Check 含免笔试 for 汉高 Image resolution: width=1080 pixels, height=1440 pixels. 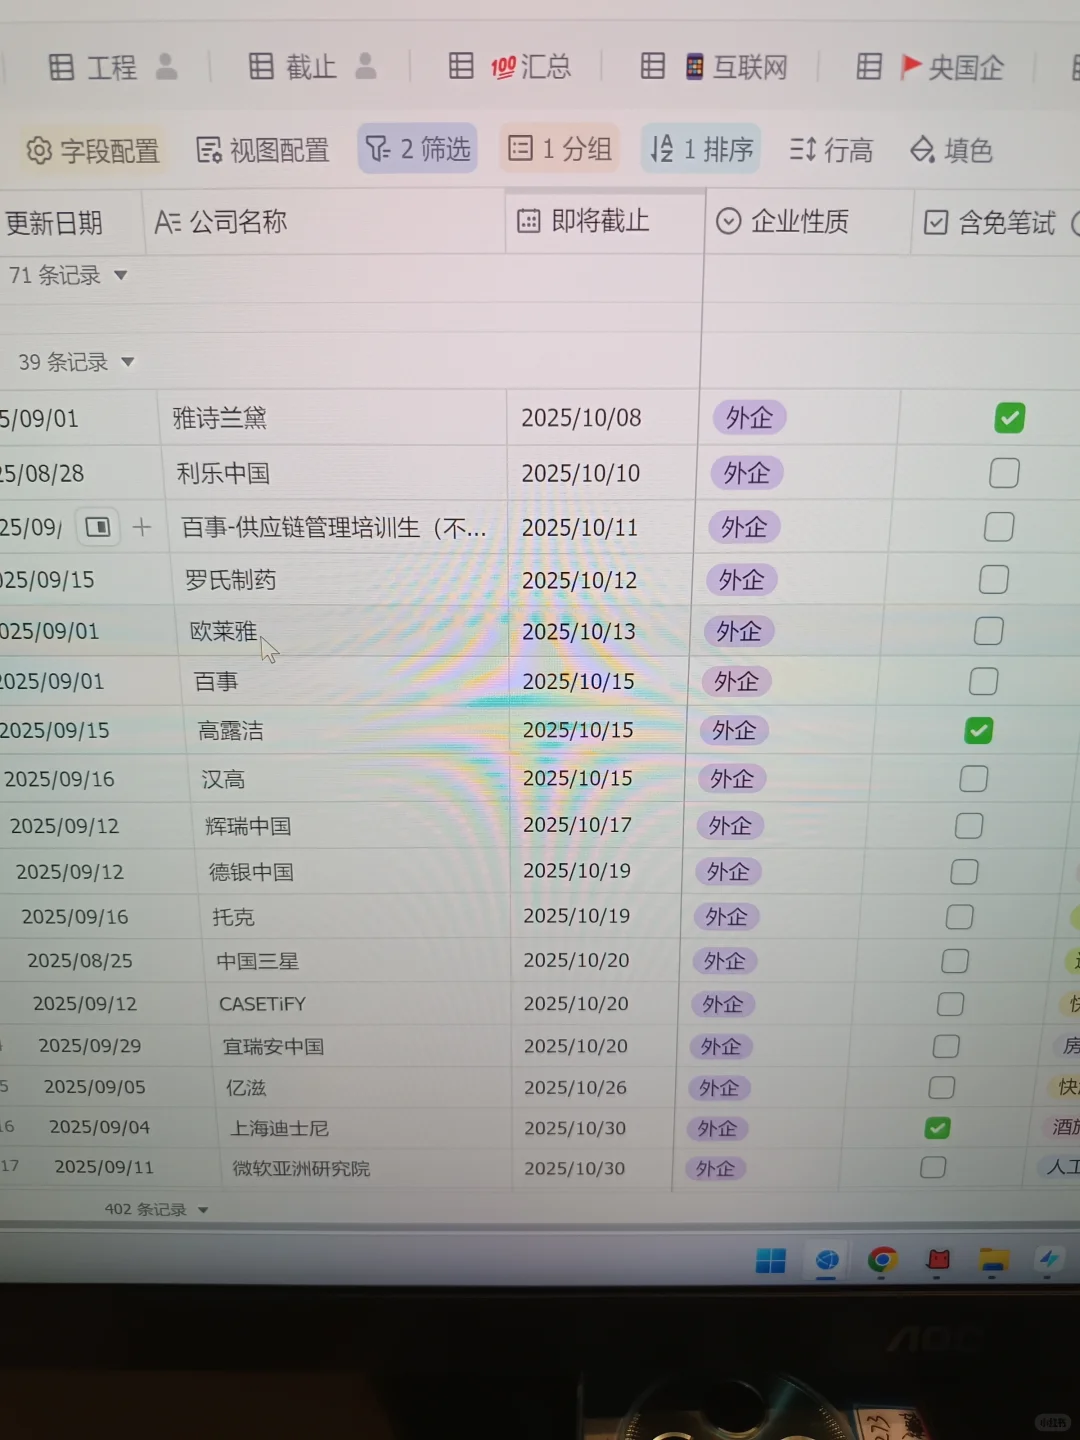tap(973, 778)
